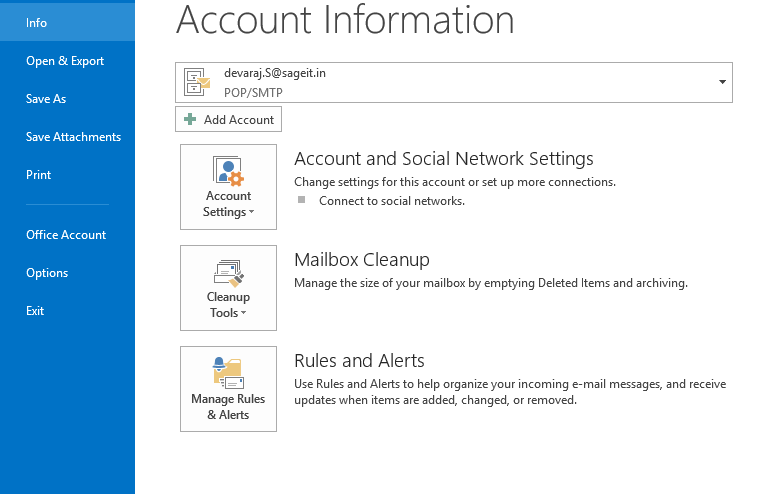Click Exit in the sidebar
Viewport: 776px width, 494px height.
(35, 311)
